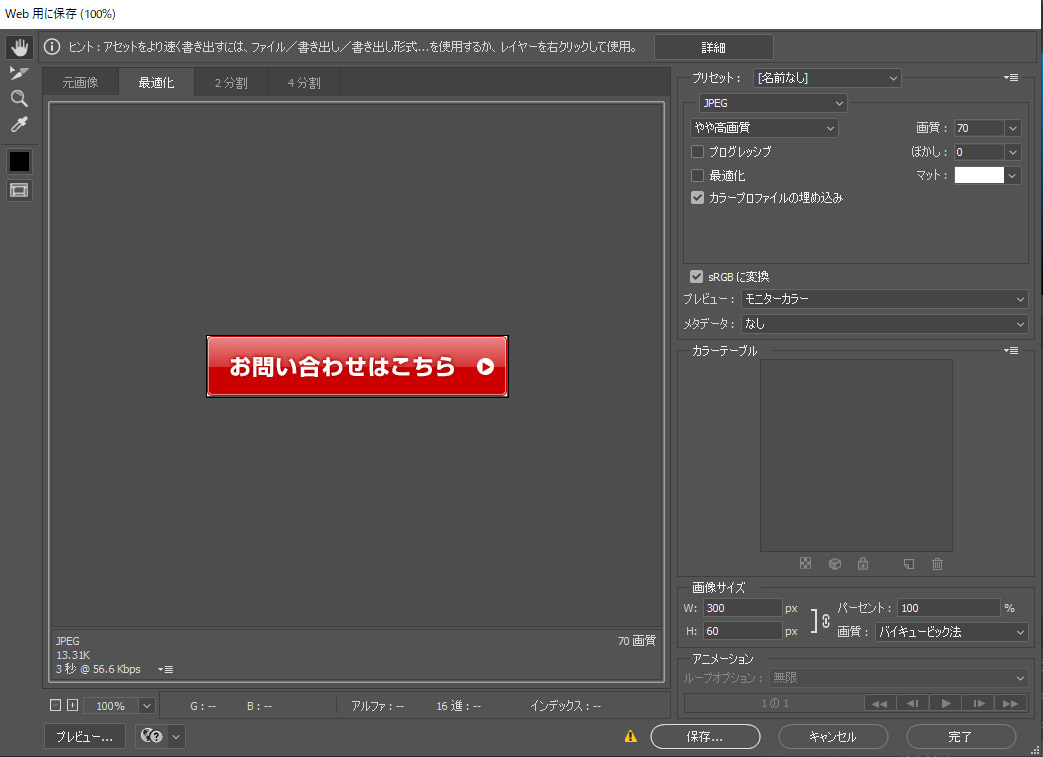Viewport: 1043px width, 757px height.
Task: Toggle the constrain proportions link icon
Action: pos(825,621)
